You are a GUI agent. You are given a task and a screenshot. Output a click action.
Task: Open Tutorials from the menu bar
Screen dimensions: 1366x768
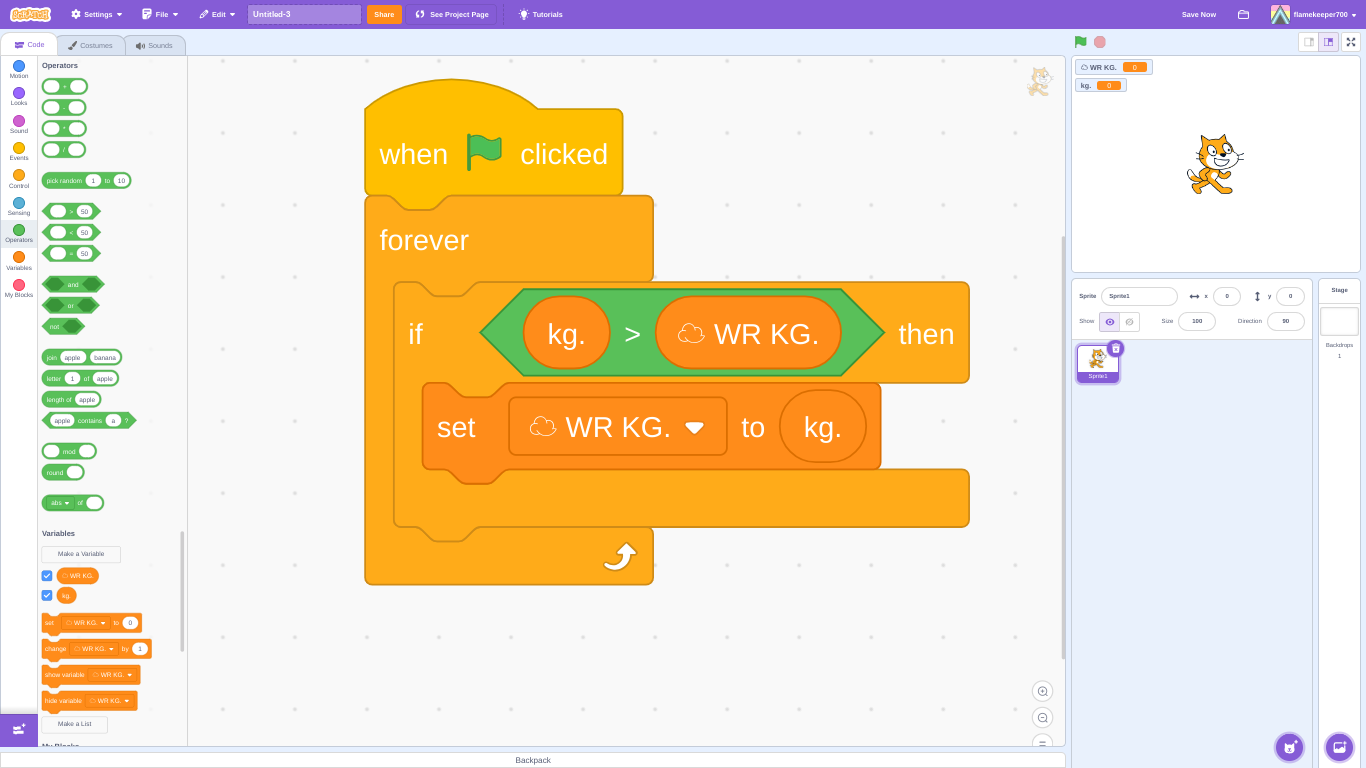[x=540, y=14]
